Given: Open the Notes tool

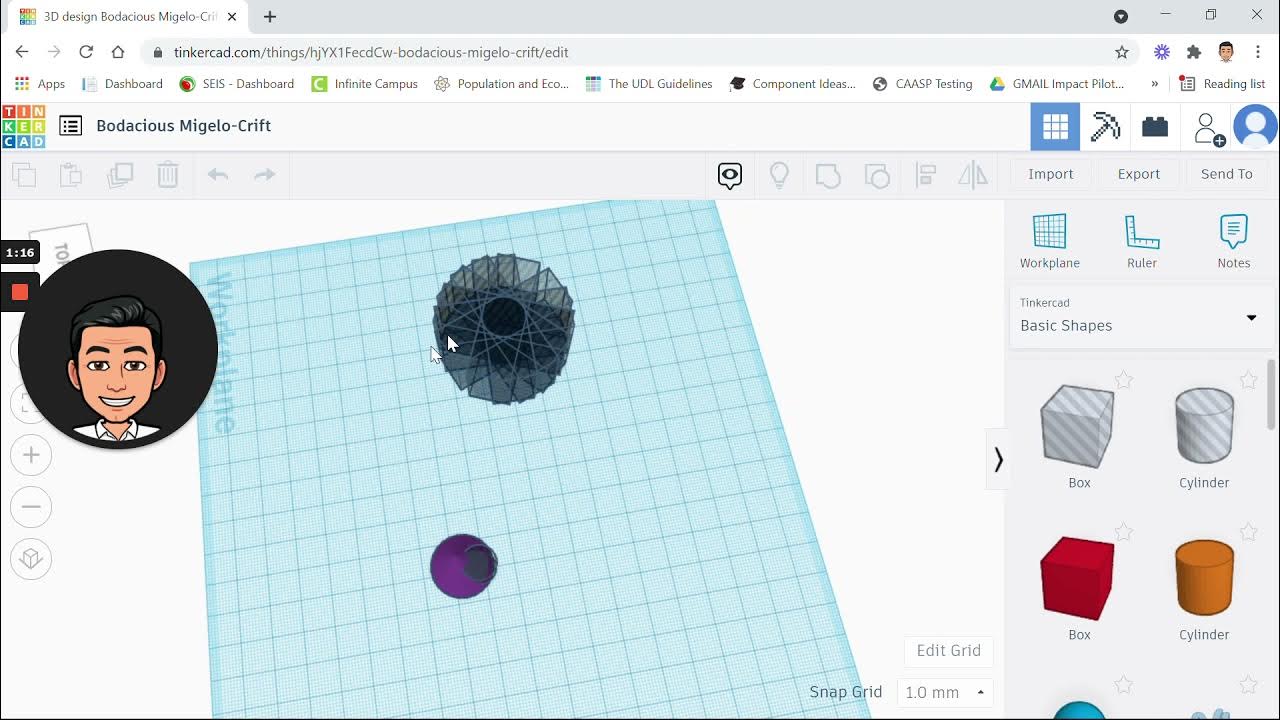Looking at the screenshot, I should [1234, 241].
